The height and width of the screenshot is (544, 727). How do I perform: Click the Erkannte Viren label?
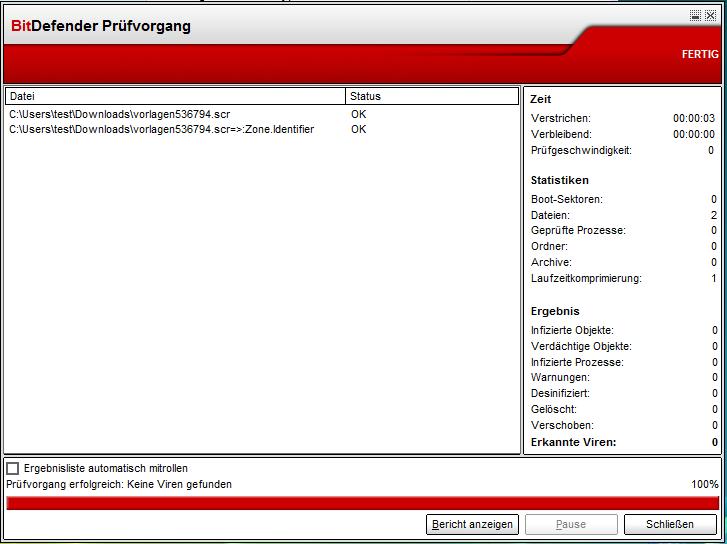pos(574,442)
